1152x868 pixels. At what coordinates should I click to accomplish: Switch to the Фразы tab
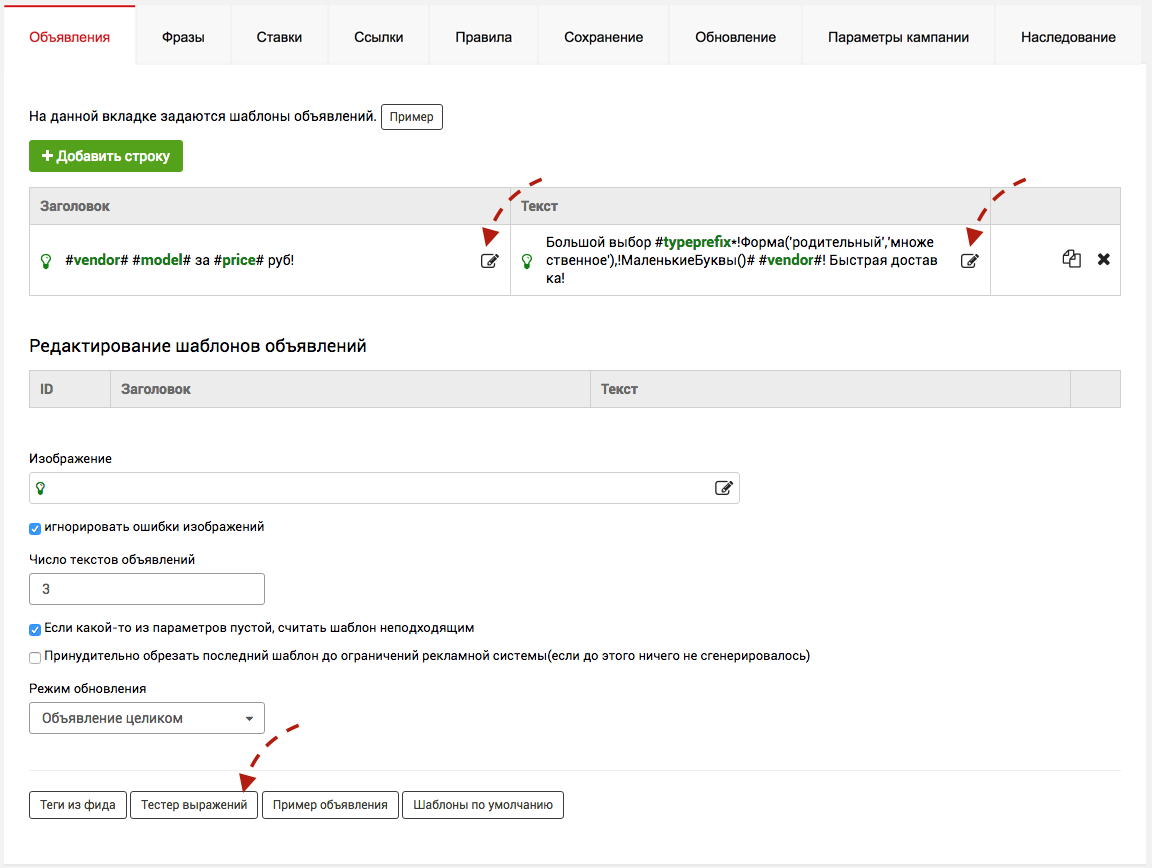(183, 37)
